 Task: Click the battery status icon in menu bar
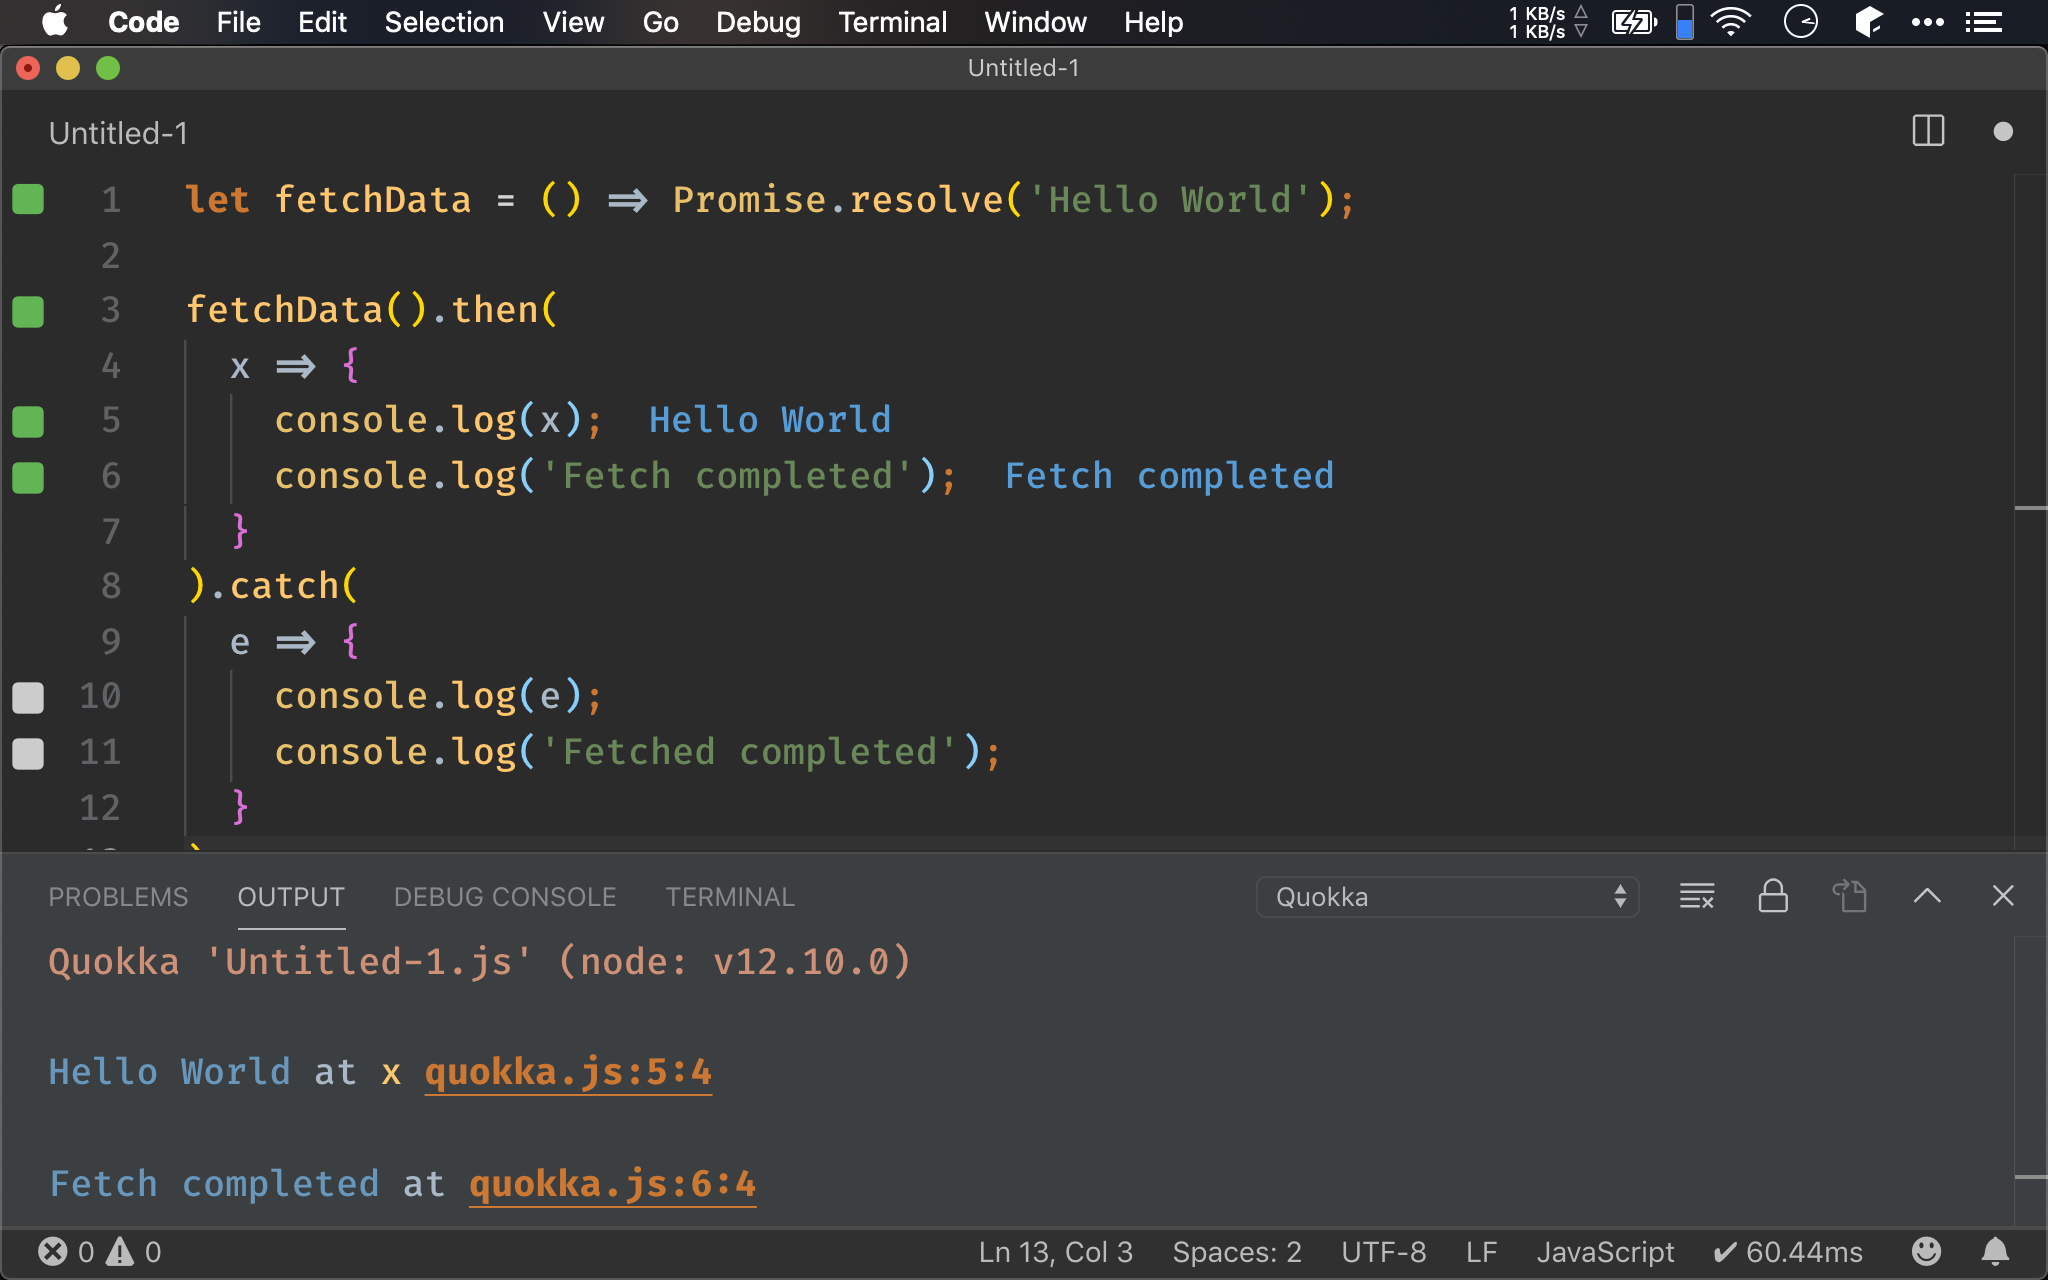pyautogui.click(x=1634, y=22)
